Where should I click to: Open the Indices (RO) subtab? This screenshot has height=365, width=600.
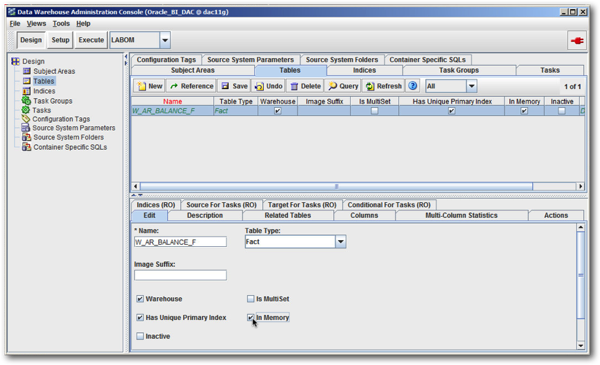coord(156,205)
